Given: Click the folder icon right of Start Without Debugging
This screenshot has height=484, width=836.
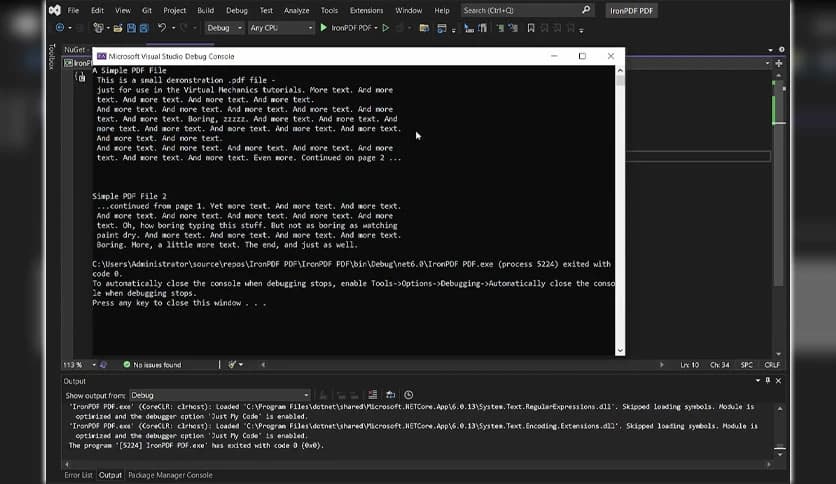Looking at the screenshot, I should 424,28.
